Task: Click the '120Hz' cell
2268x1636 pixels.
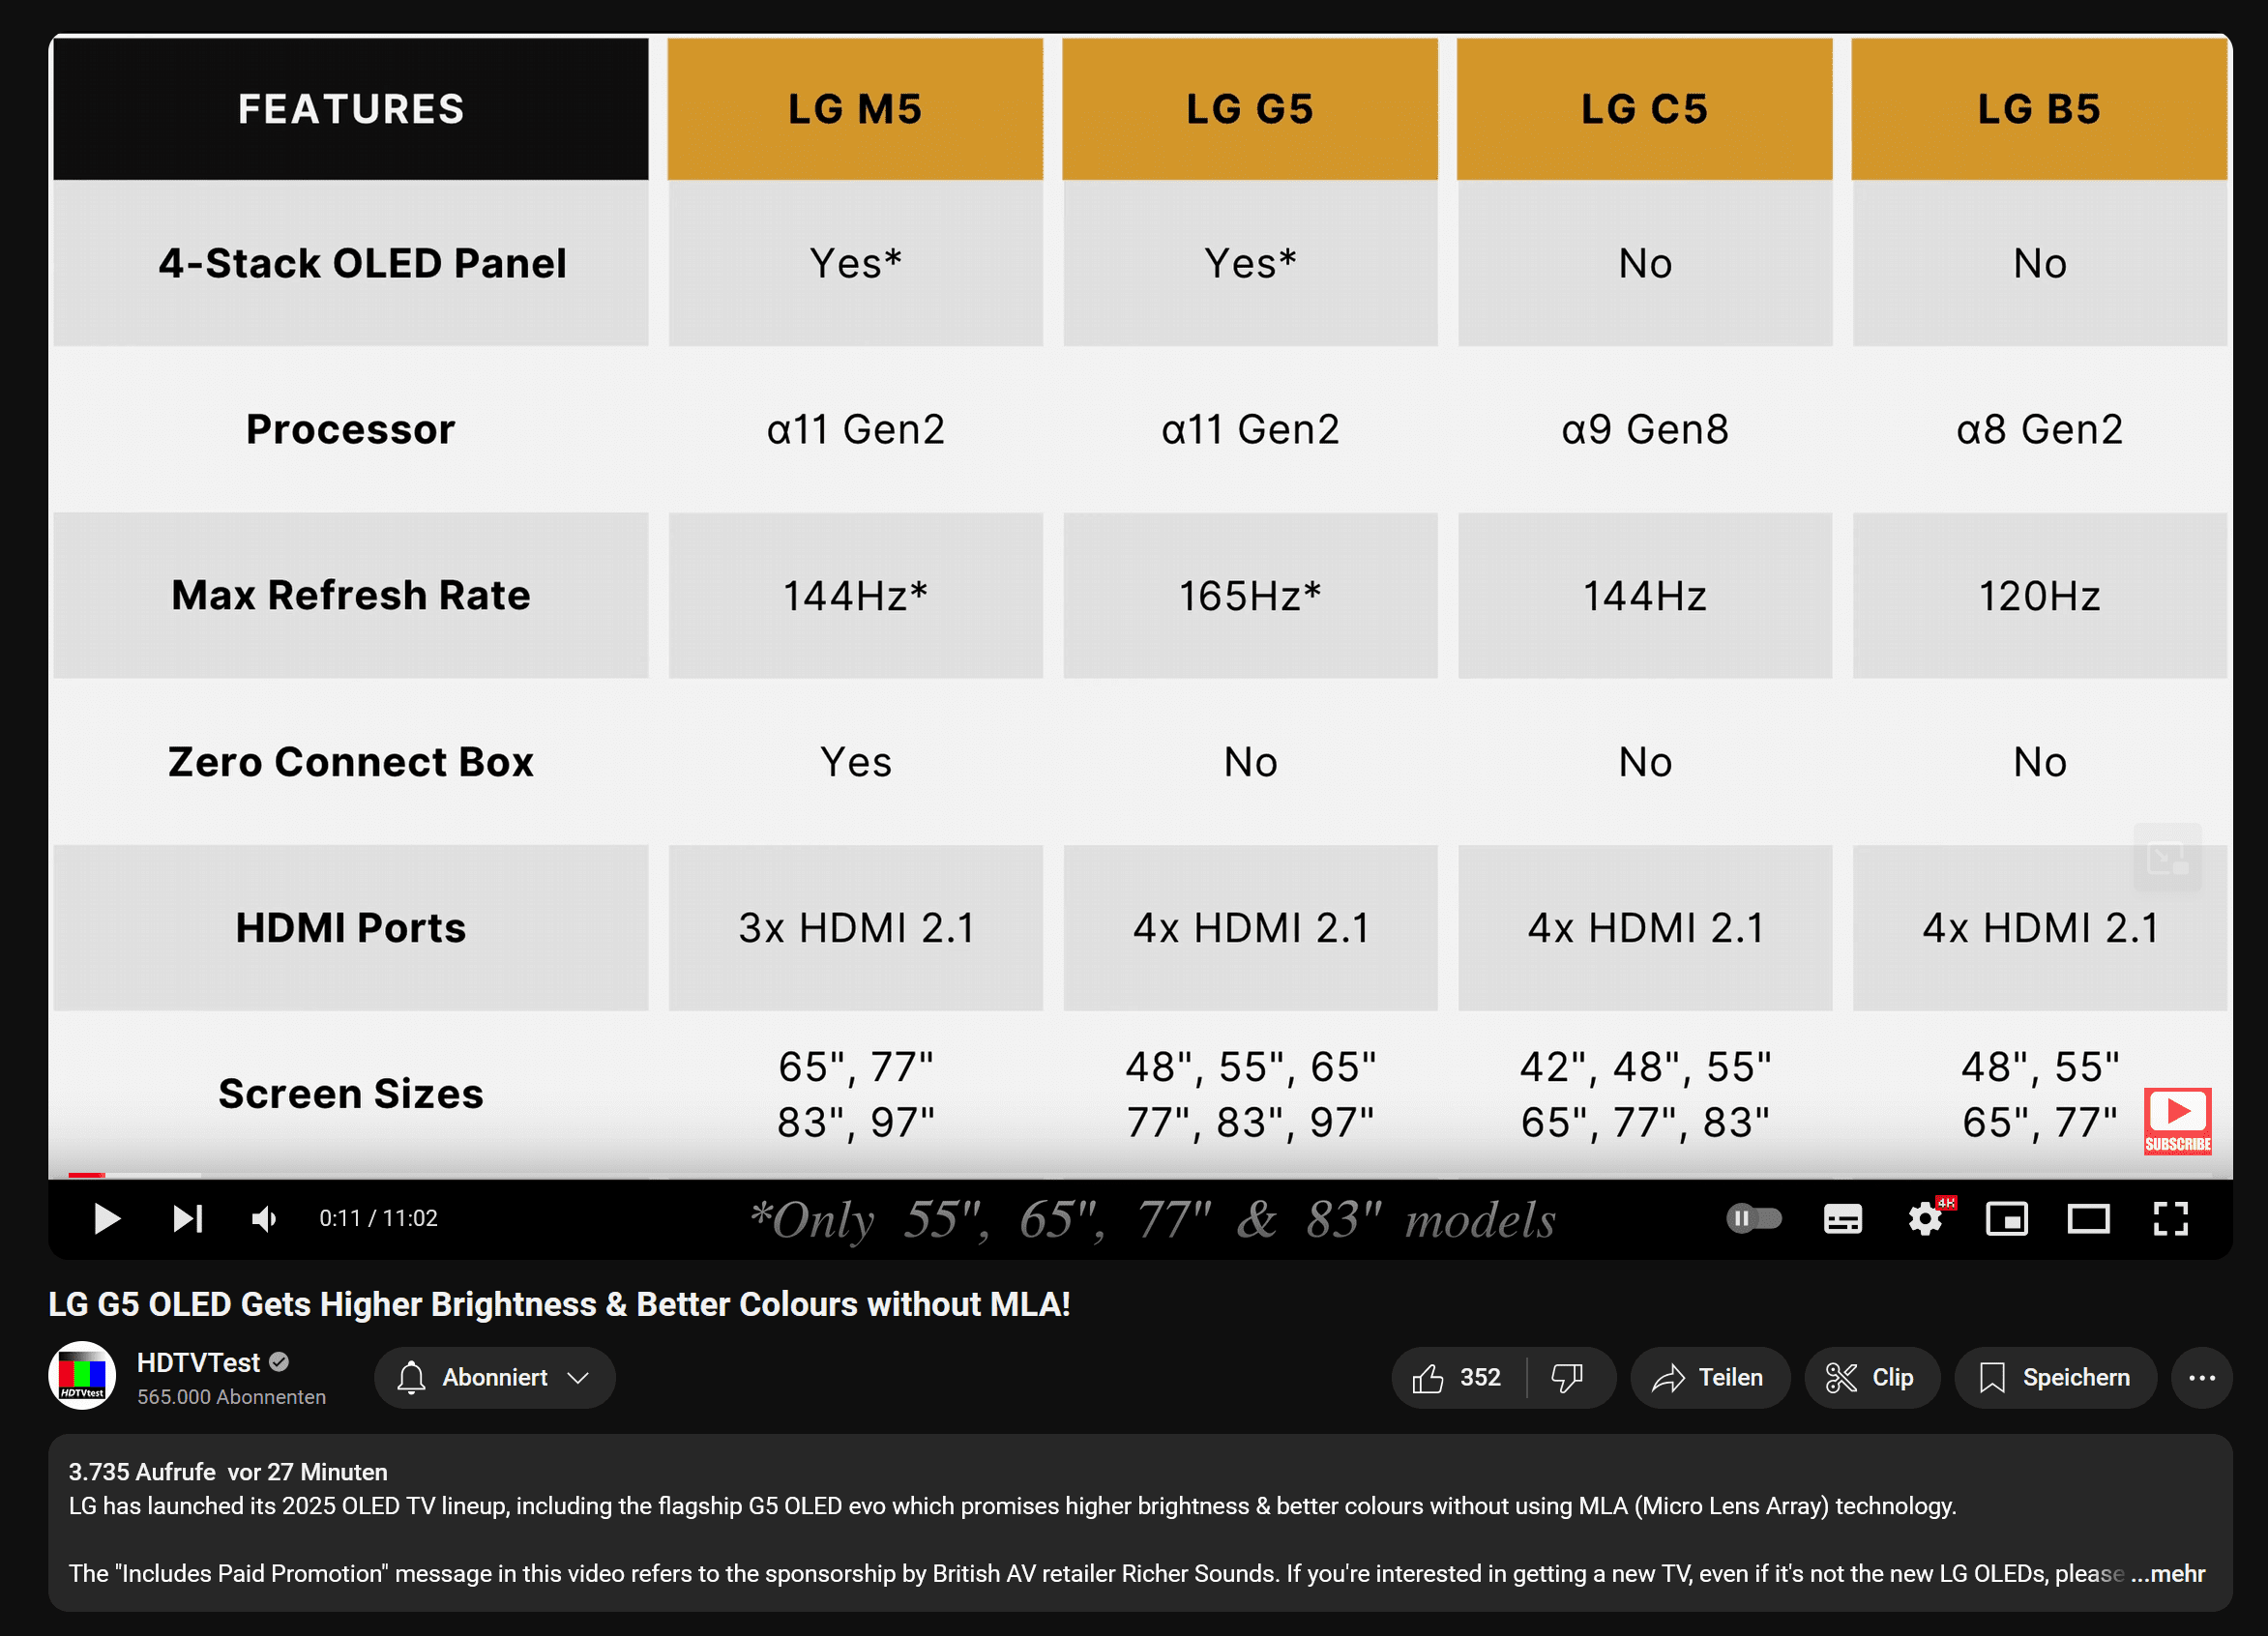Action: pos(2040,596)
